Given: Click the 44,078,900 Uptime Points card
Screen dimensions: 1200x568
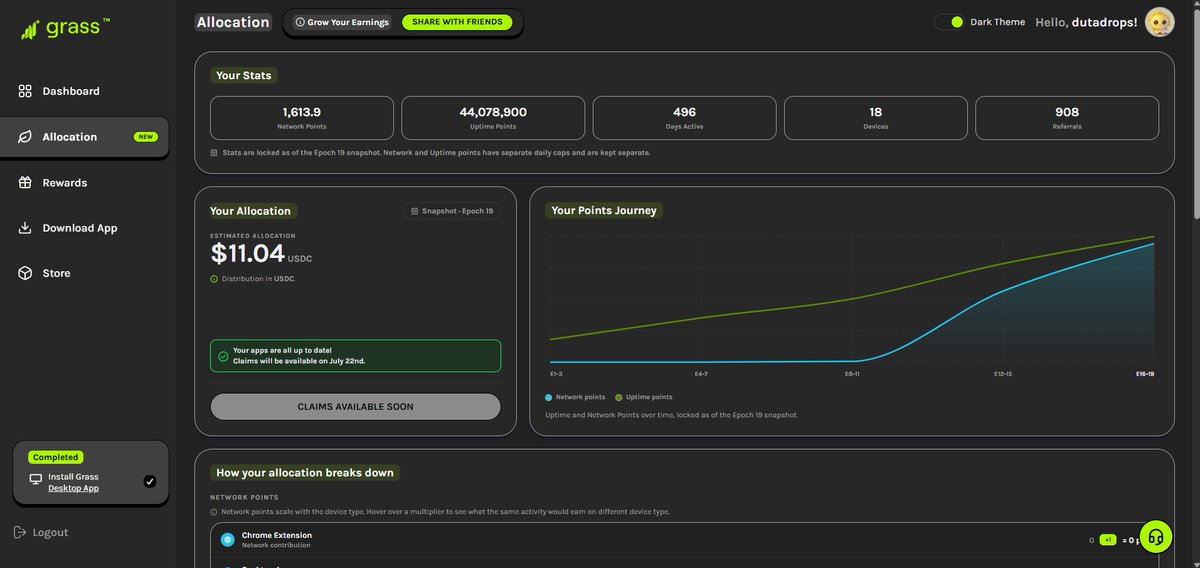Looking at the screenshot, I should point(493,118).
